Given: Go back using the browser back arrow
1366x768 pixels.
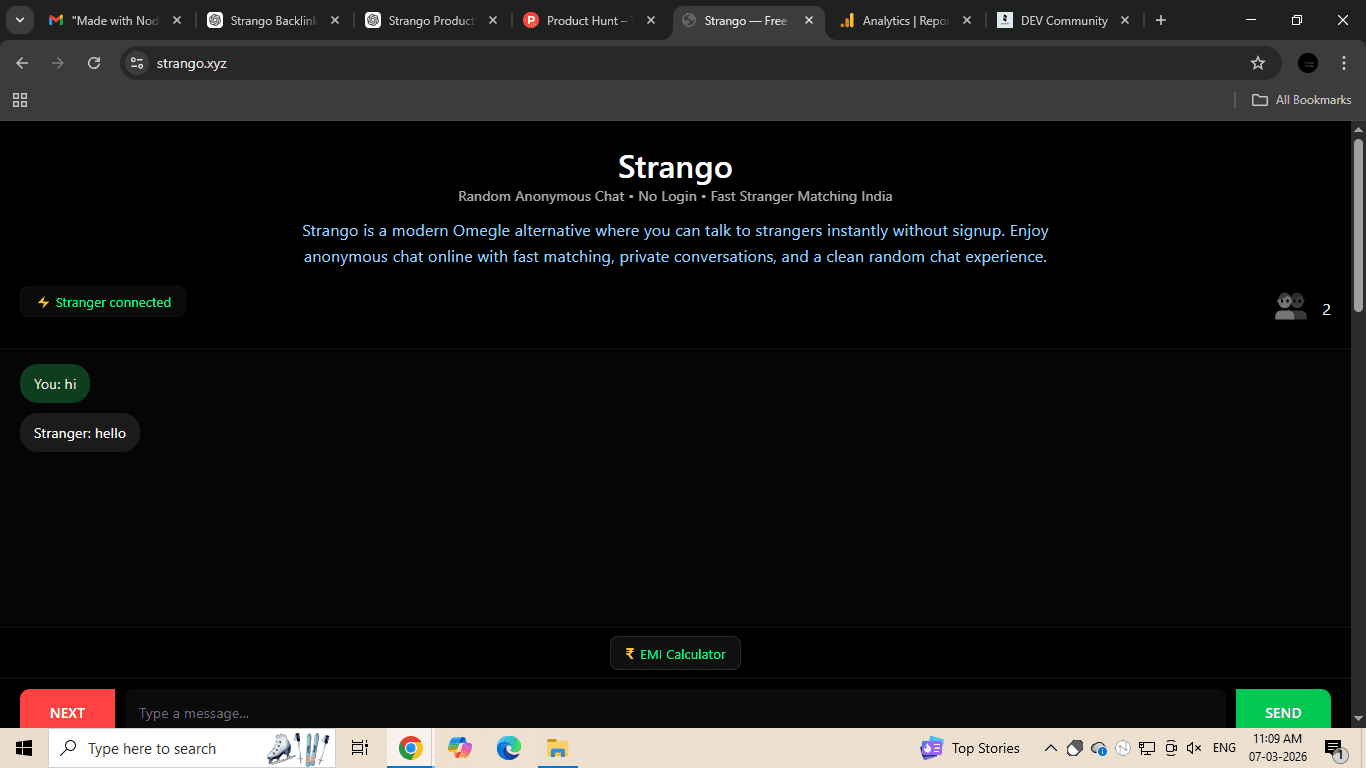Looking at the screenshot, I should (21, 62).
